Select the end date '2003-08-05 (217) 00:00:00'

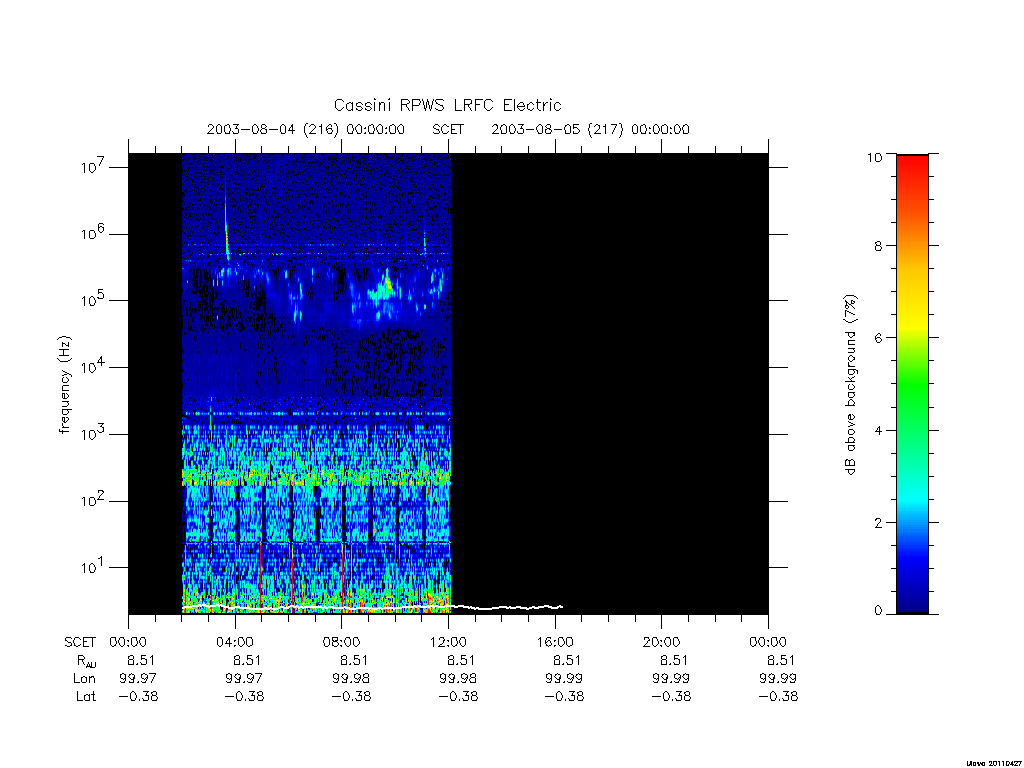click(590, 129)
